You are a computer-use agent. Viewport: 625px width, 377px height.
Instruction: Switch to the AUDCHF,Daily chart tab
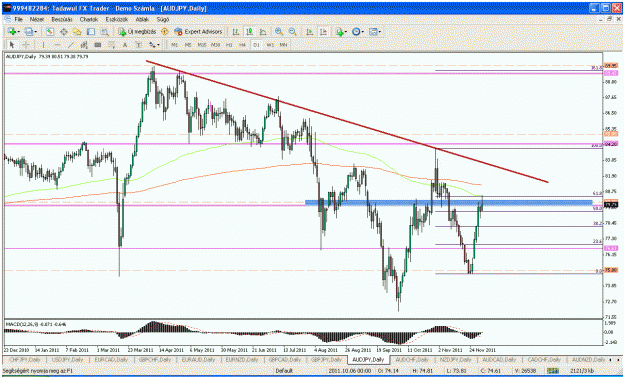(411, 359)
